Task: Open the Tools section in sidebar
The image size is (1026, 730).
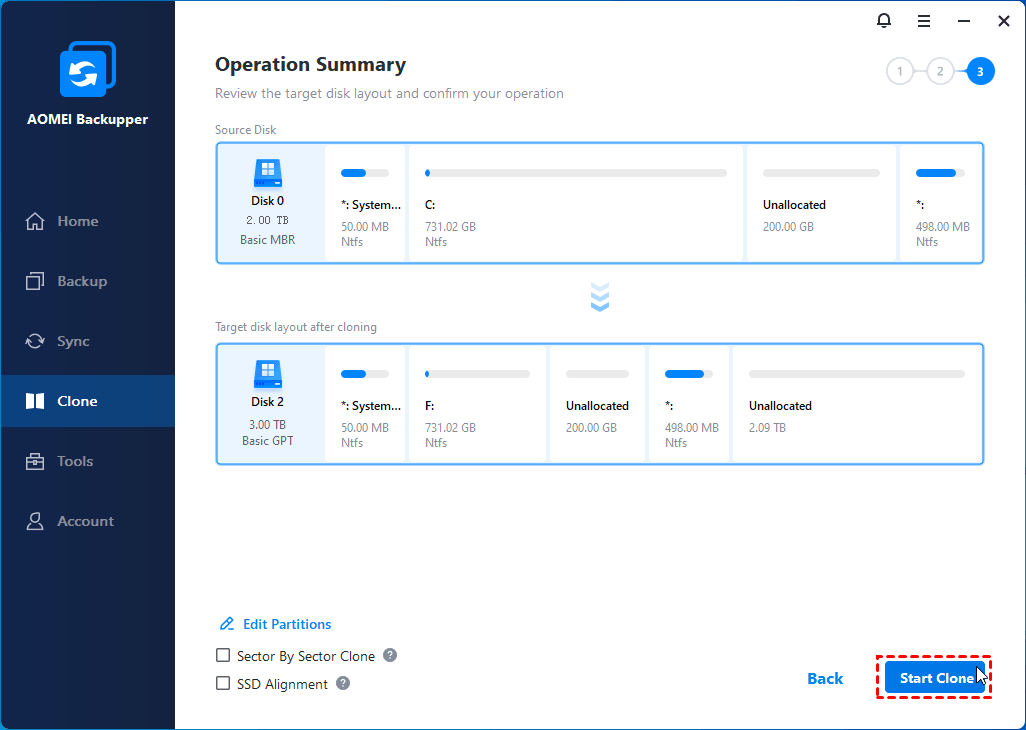Action: point(75,461)
